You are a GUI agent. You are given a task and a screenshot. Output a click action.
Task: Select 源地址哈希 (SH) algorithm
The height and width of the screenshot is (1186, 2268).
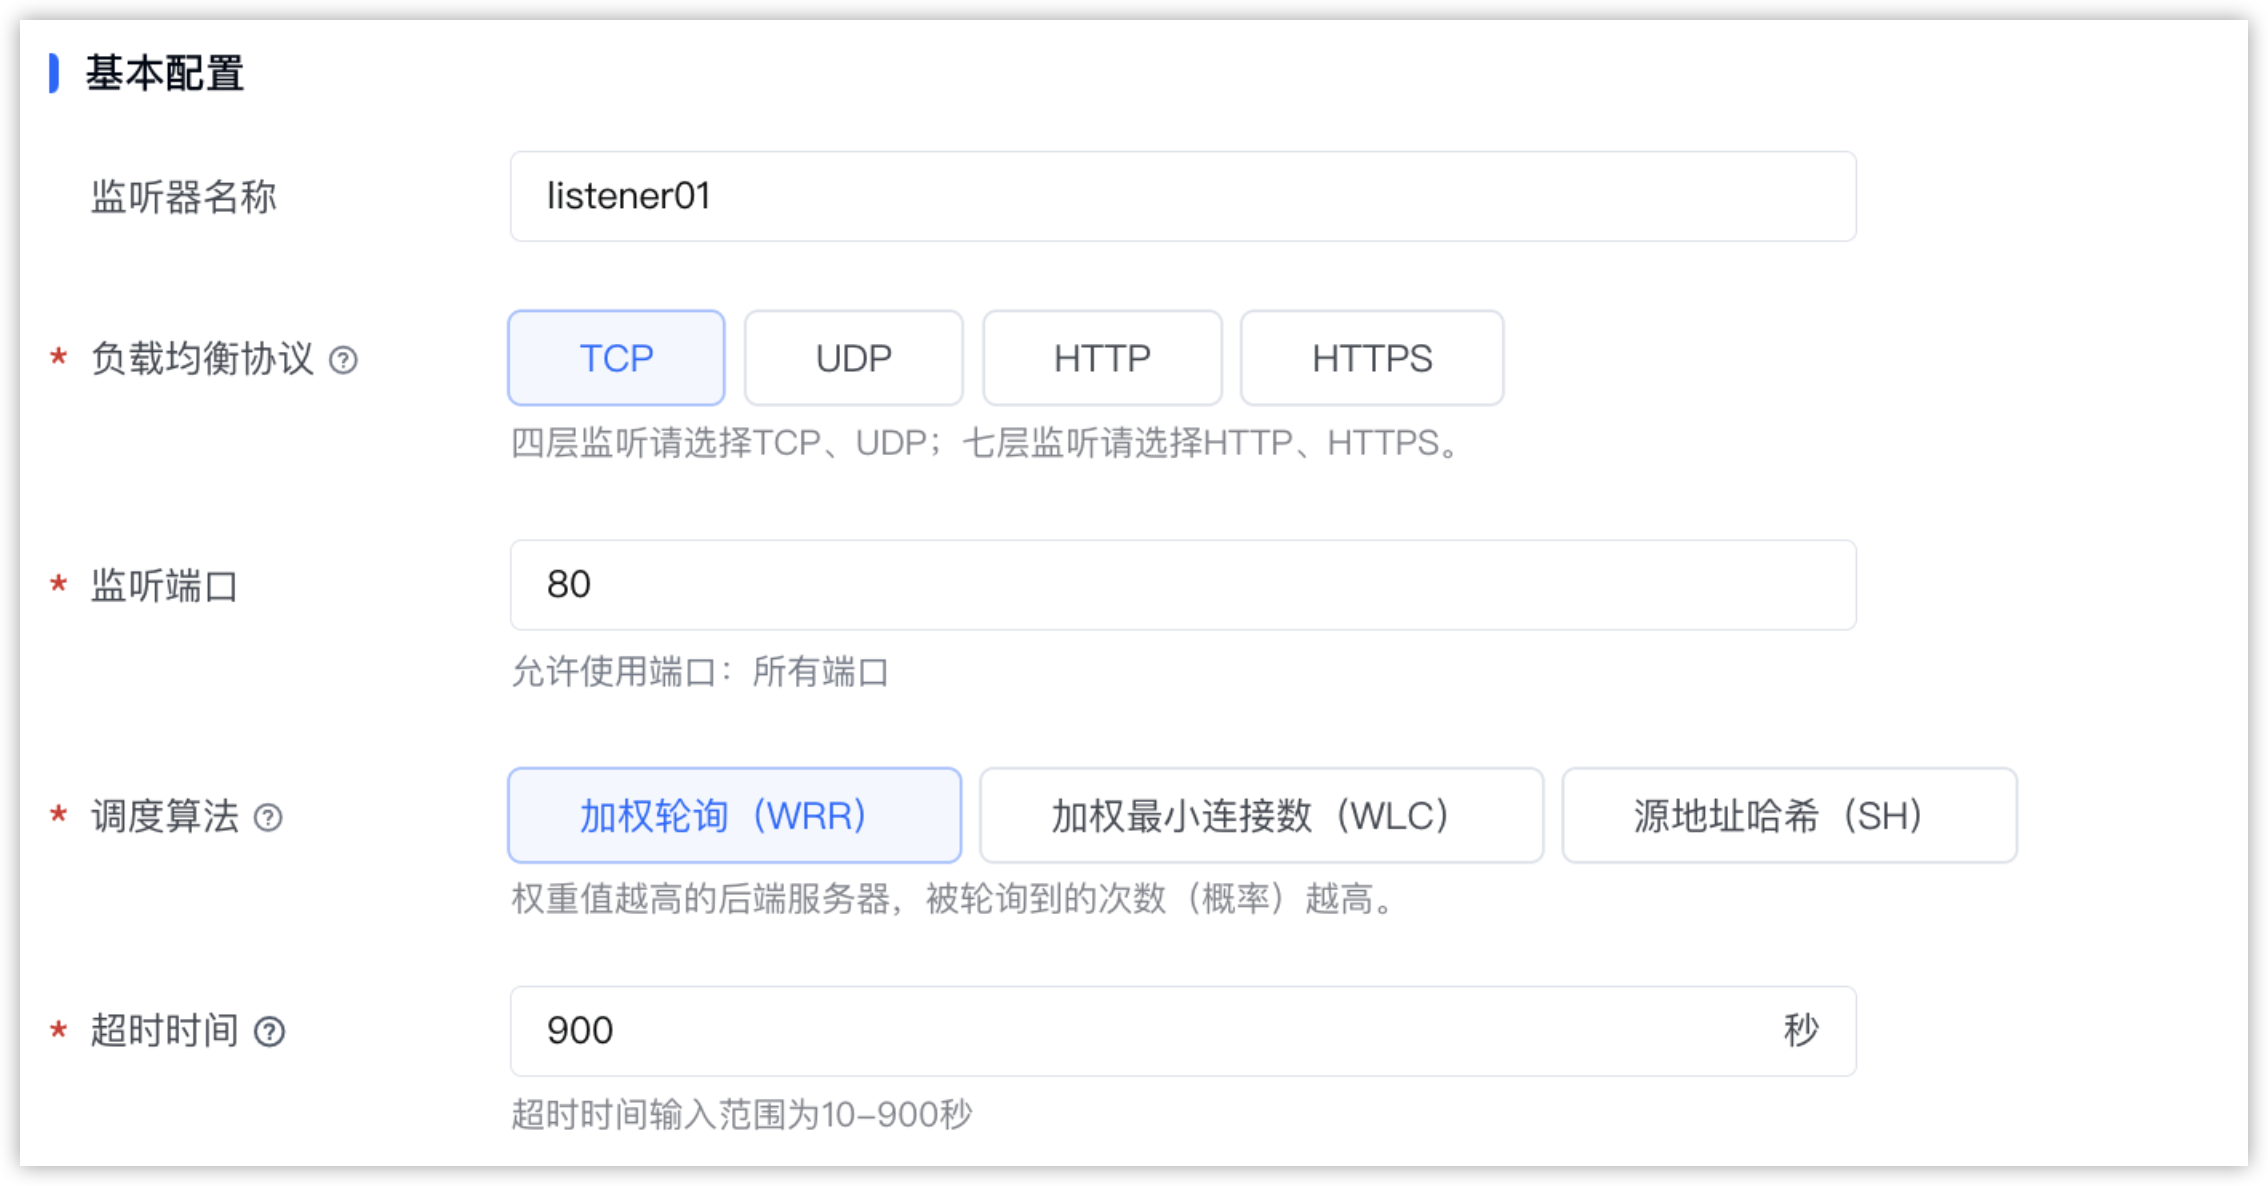coord(1789,815)
